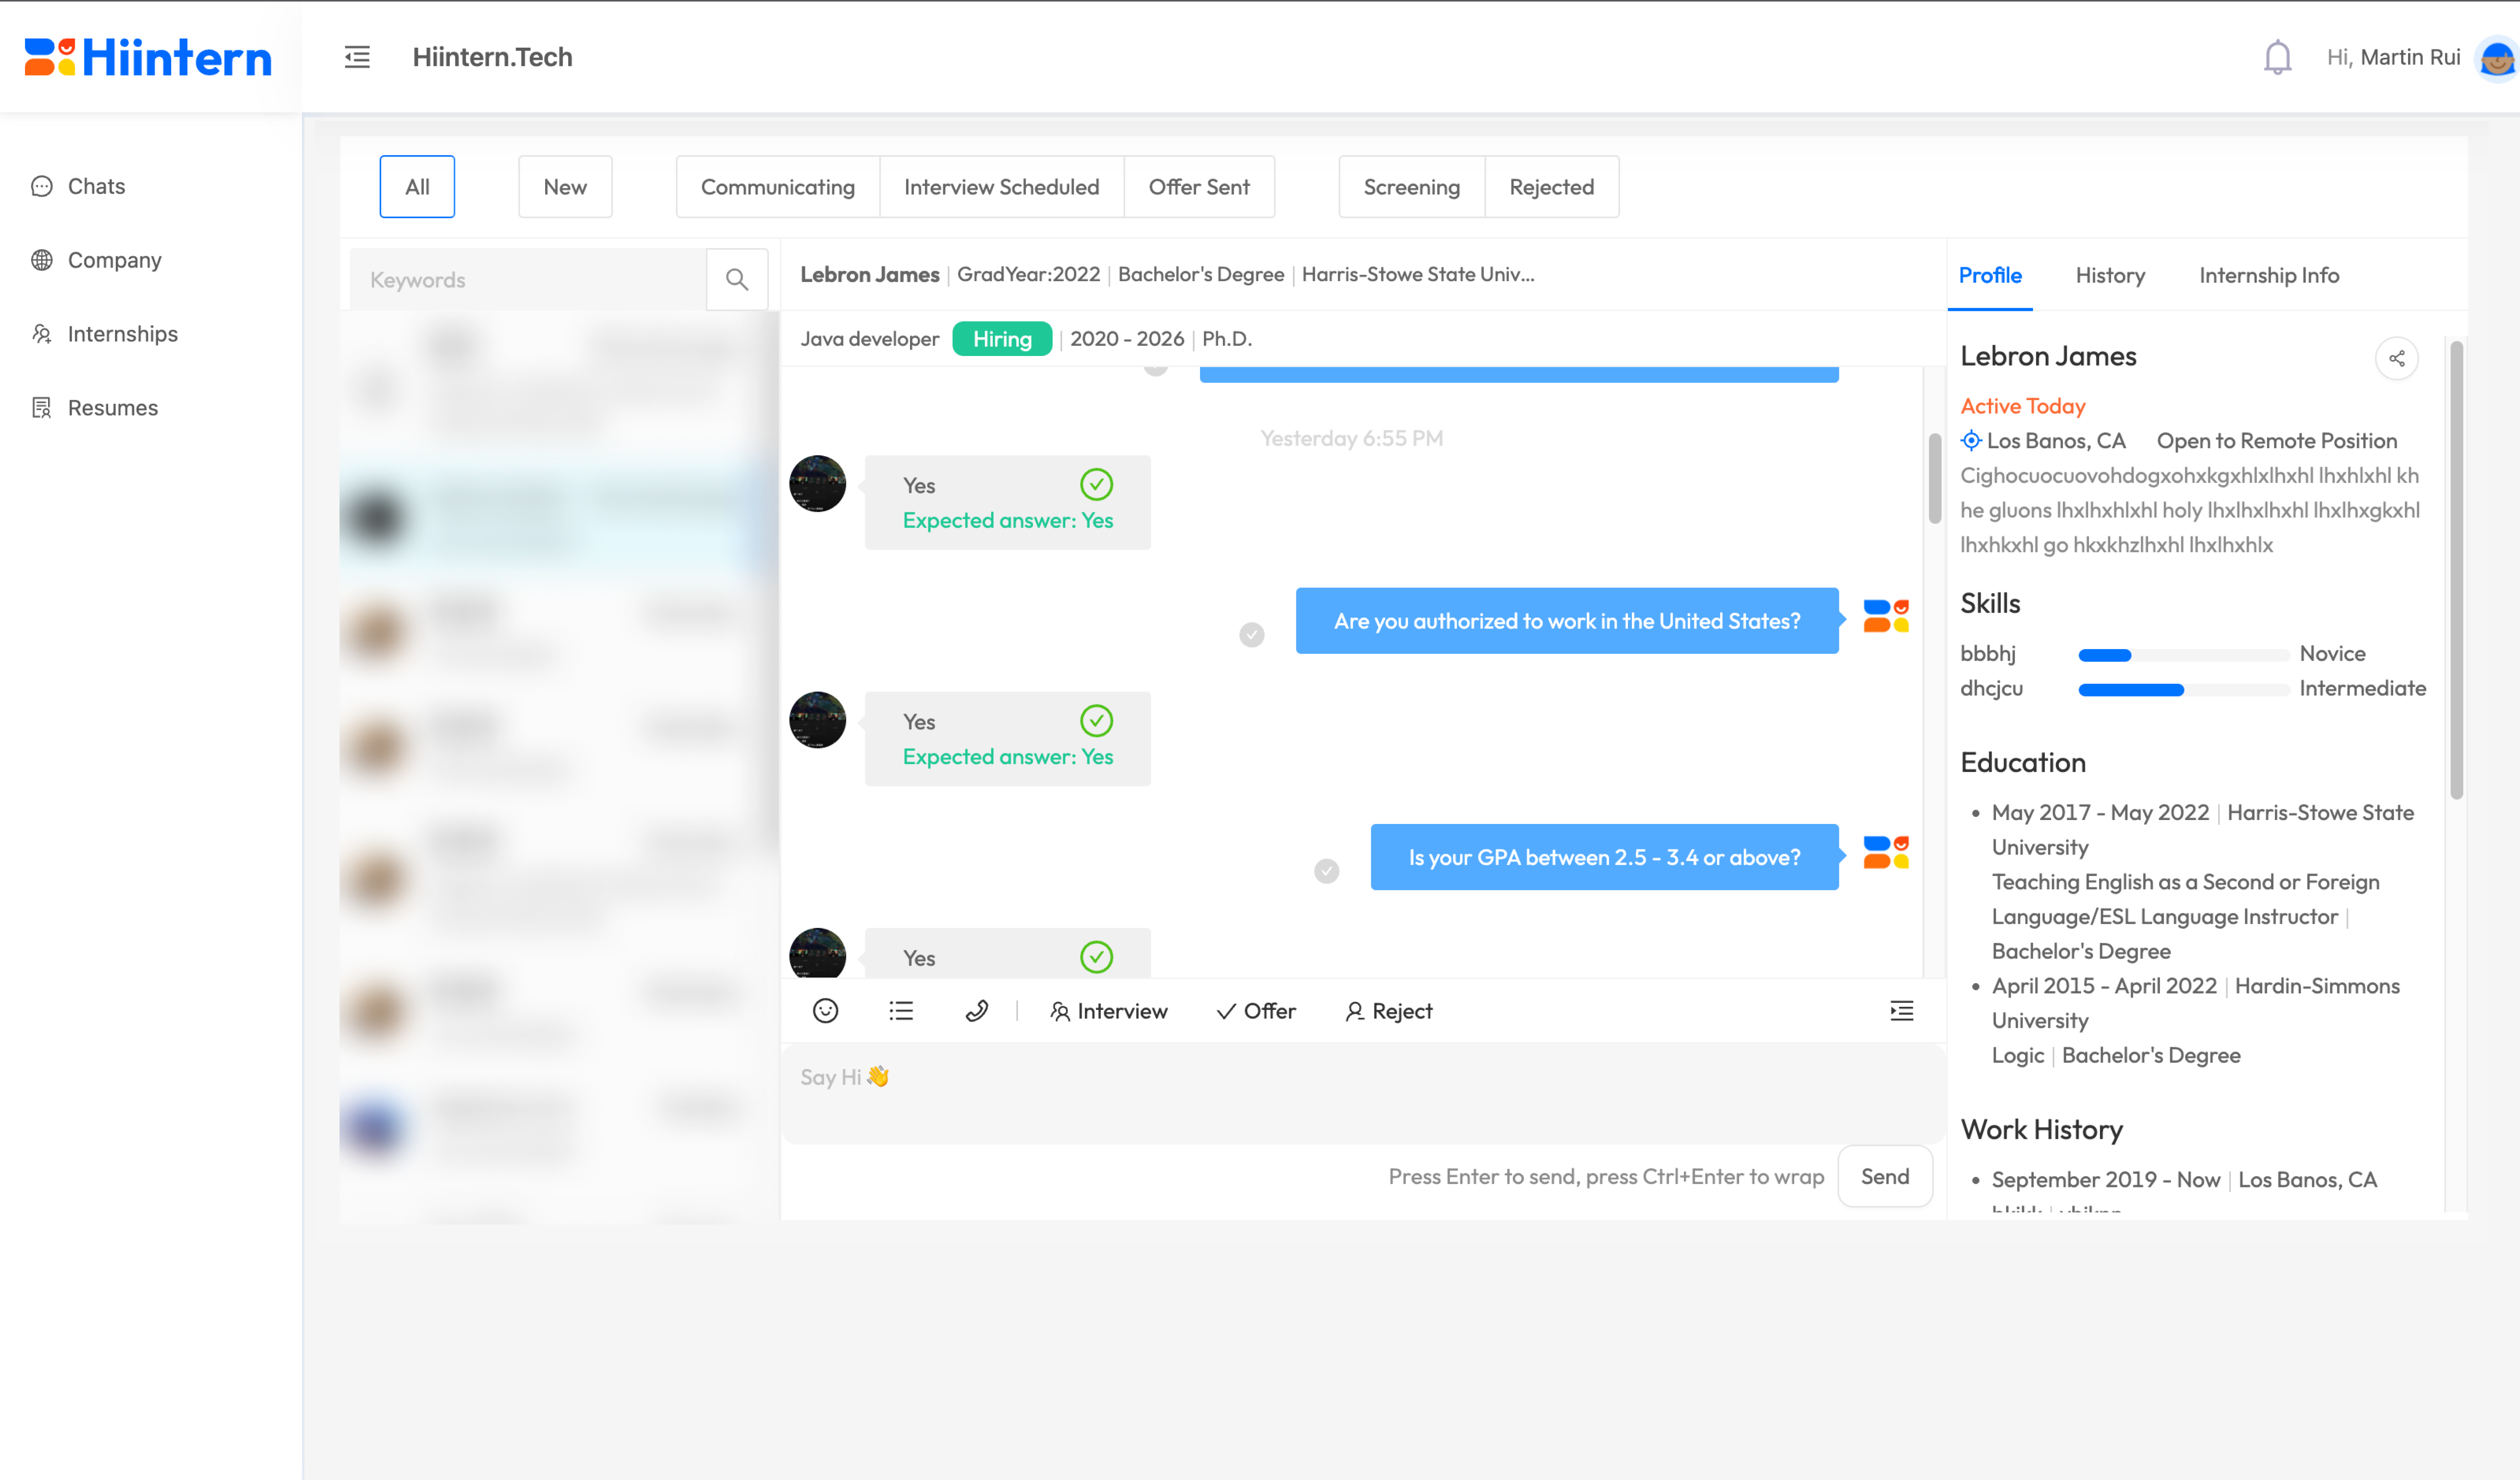Toggle the right panel expand icon
The width and height of the screenshot is (2520, 1480).
pyautogui.click(x=1901, y=1011)
